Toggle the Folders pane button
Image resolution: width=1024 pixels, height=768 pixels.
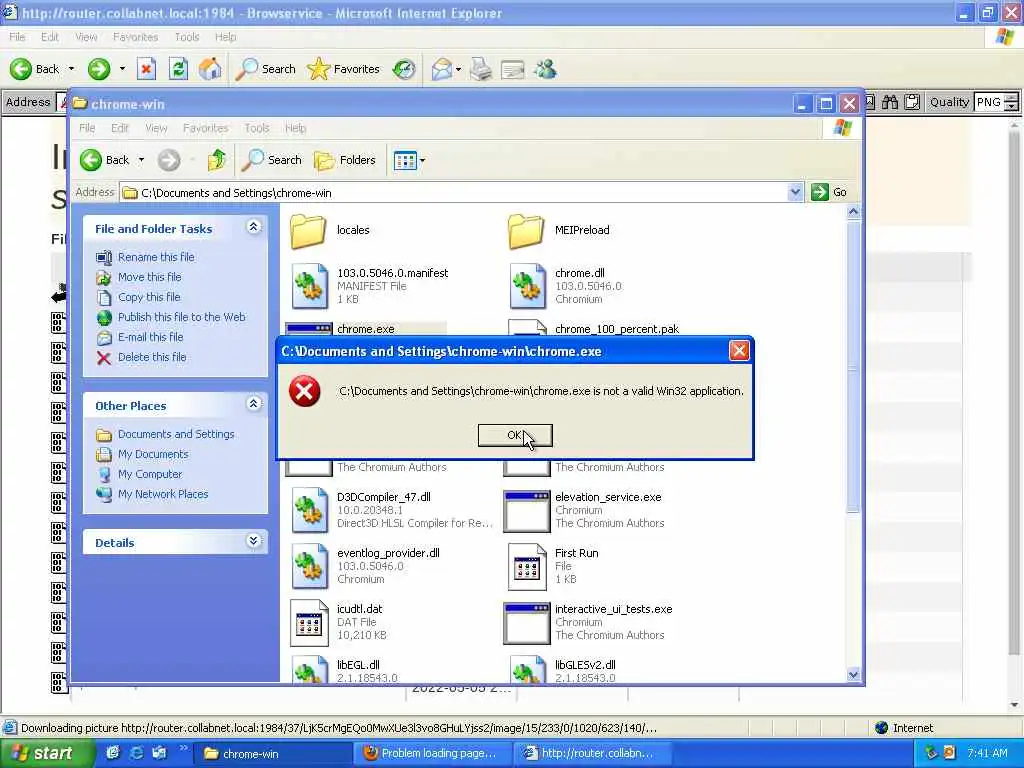[x=345, y=160]
